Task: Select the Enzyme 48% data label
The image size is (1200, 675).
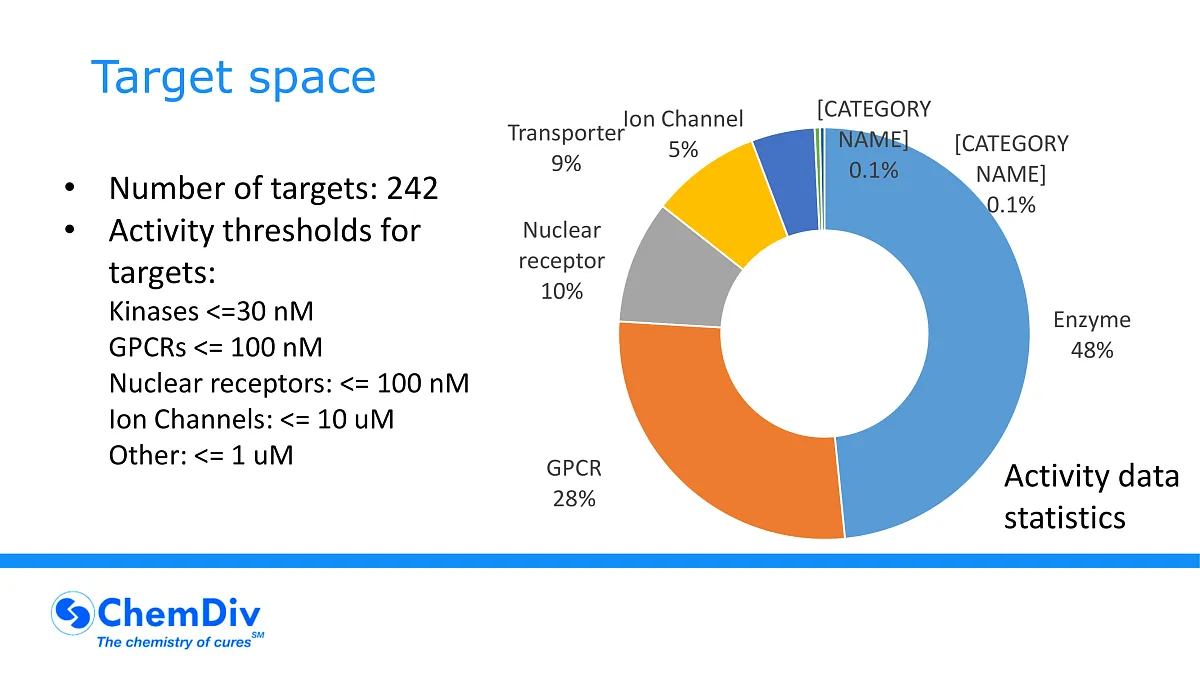Action: (x=1091, y=335)
